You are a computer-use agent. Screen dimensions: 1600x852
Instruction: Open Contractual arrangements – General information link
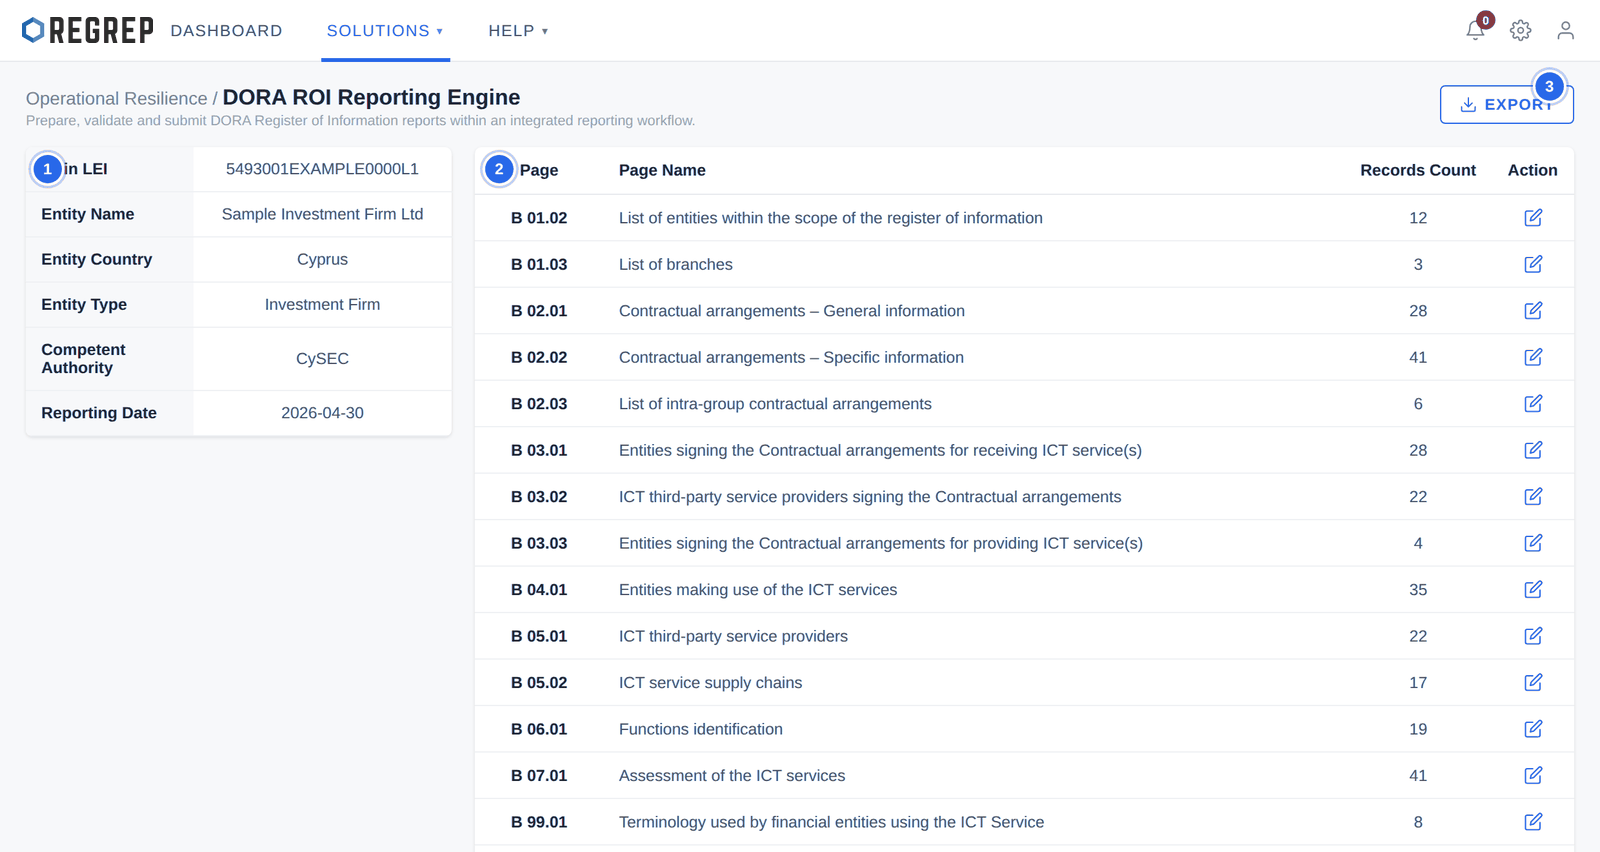click(791, 311)
